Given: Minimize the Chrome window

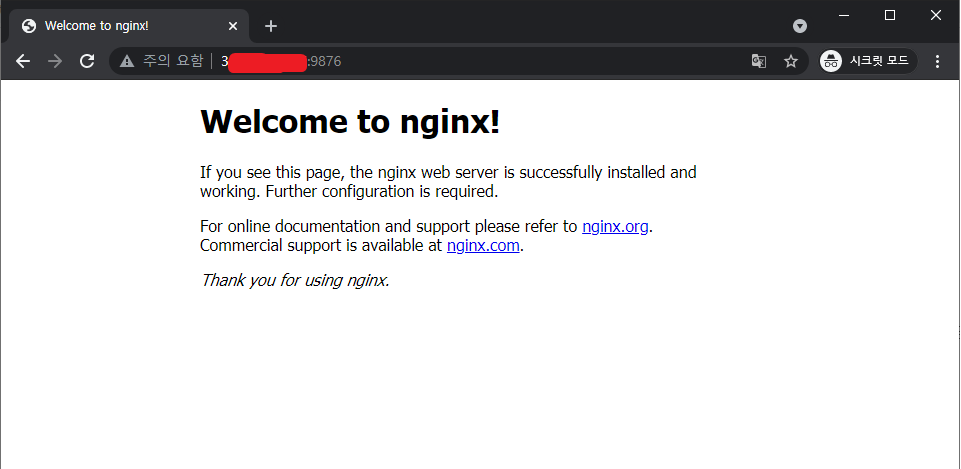Looking at the screenshot, I should tap(844, 15).
